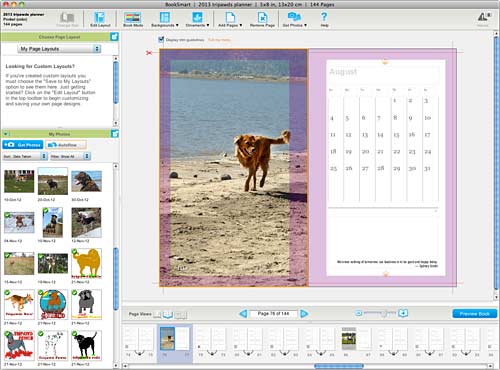This screenshot has width=500, height=370.
Task: Select single-page view icon
Action: tap(157, 314)
